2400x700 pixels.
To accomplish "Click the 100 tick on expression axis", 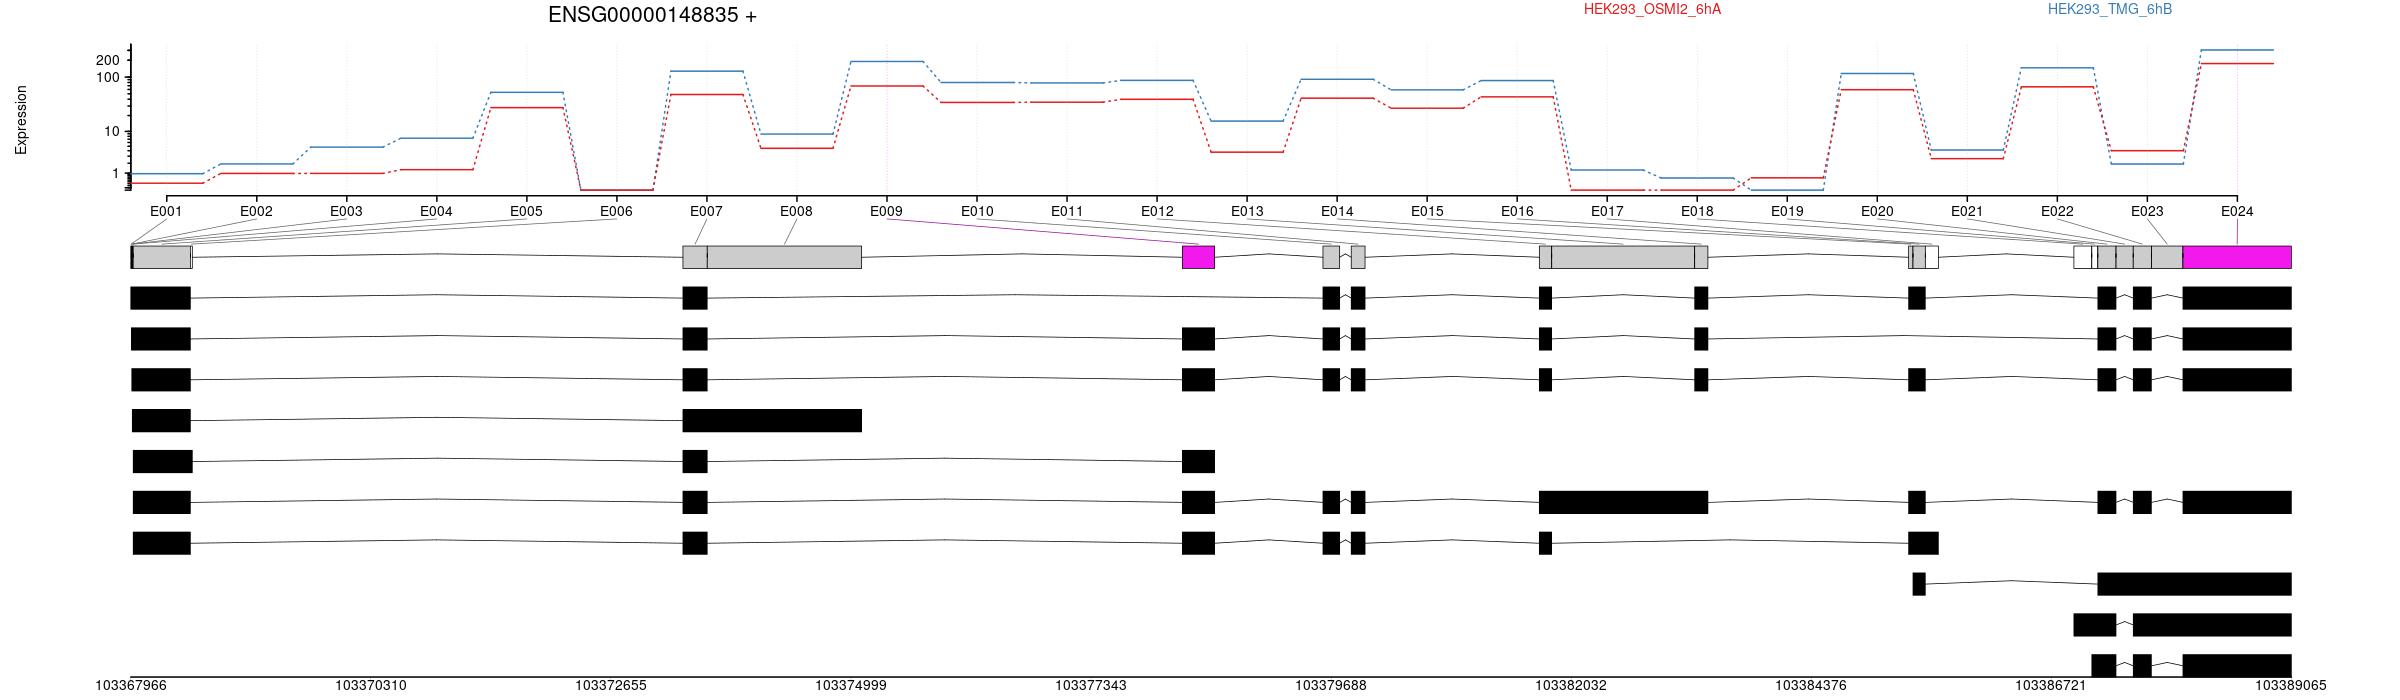I will 107,78.
